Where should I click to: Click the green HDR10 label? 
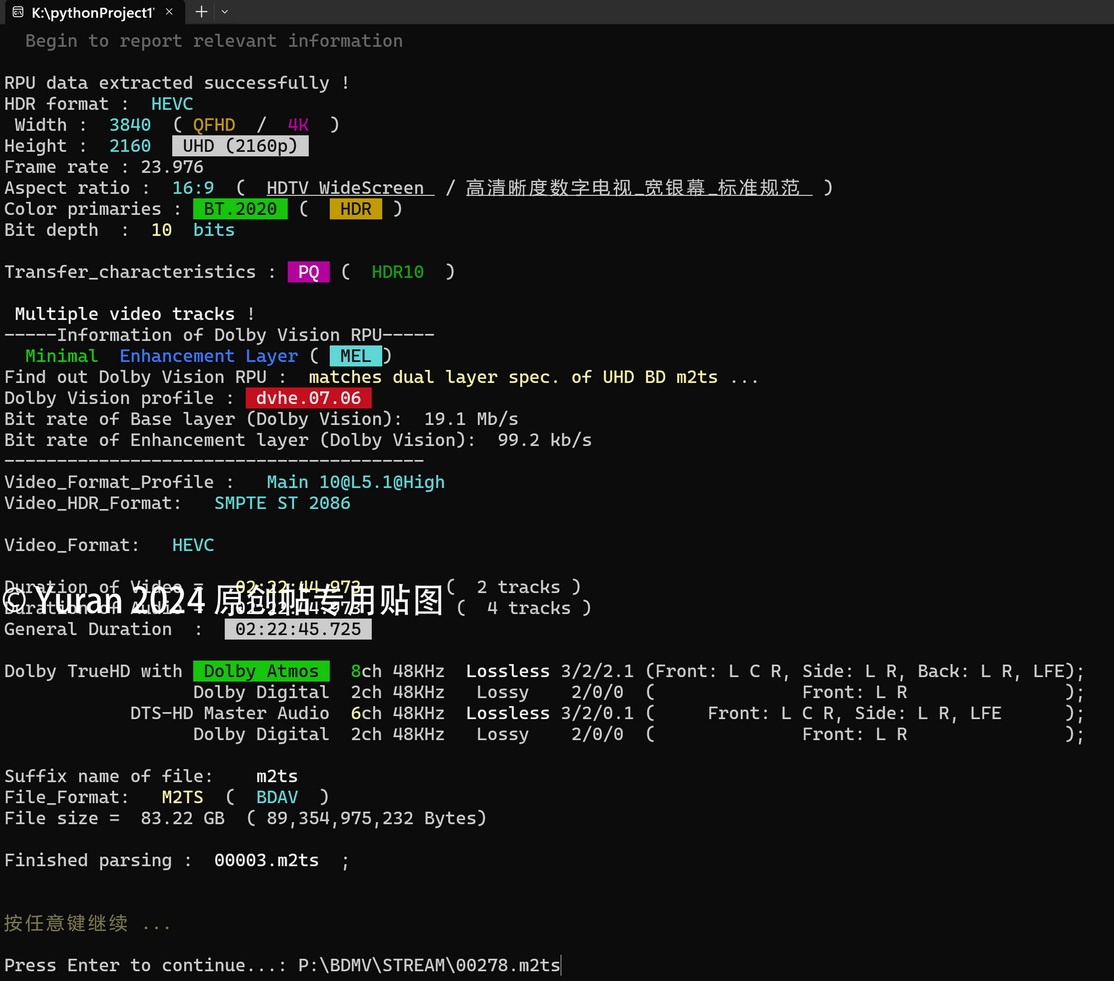pyautogui.click(x=397, y=272)
